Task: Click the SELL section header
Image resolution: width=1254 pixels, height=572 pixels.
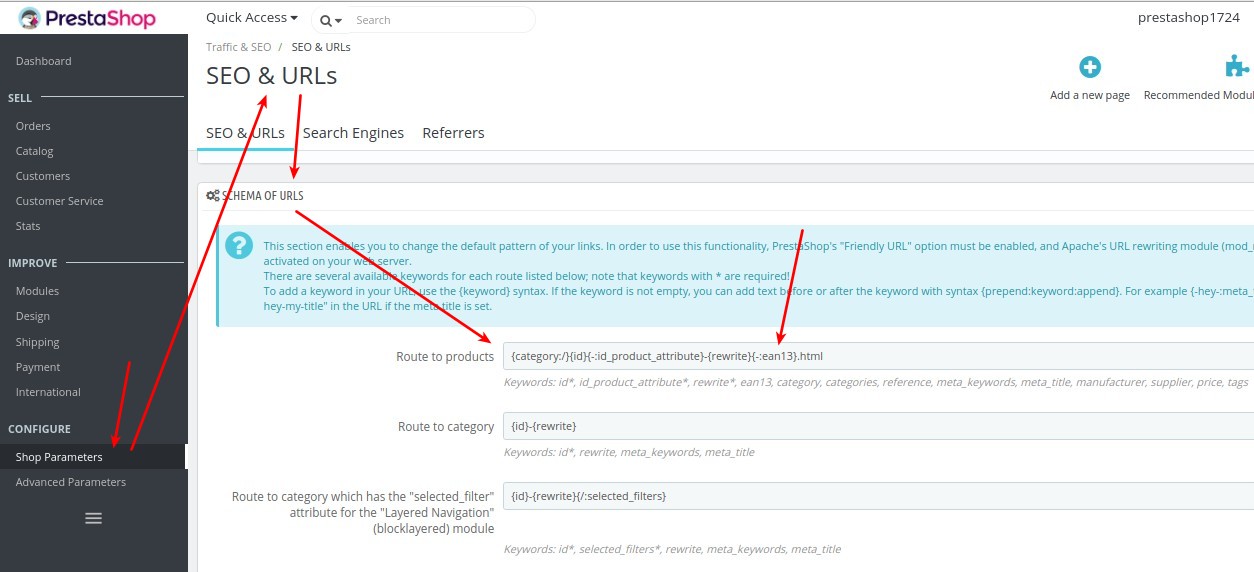Action: (20, 98)
